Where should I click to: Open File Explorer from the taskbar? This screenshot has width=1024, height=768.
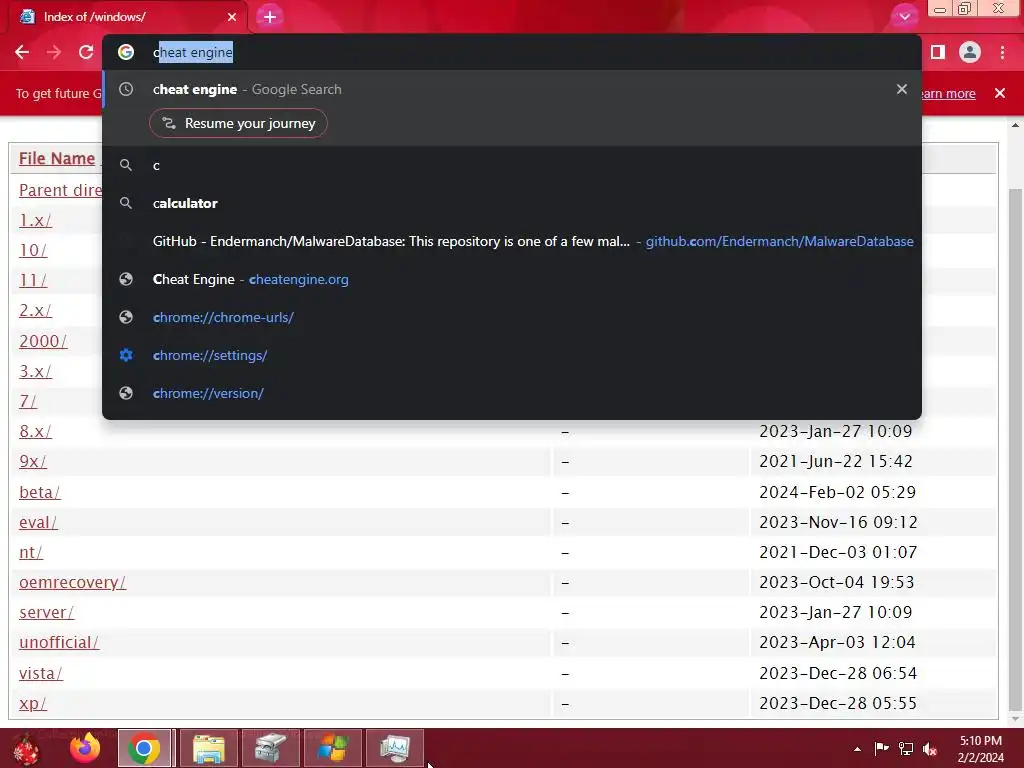point(209,748)
